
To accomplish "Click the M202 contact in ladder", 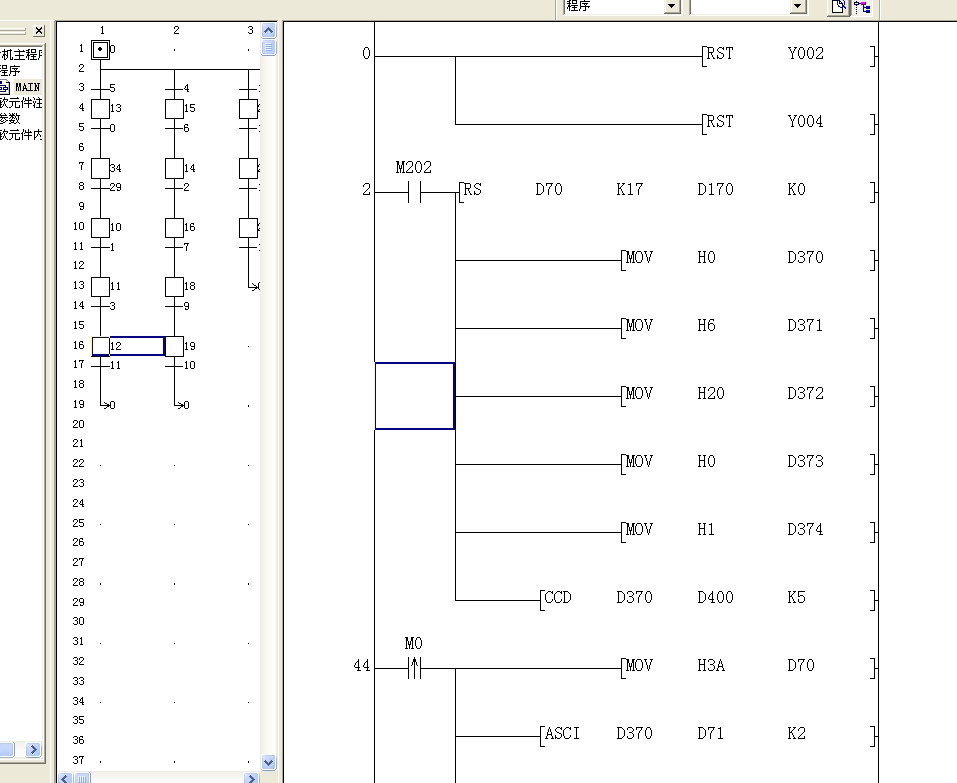I will (414, 191).
